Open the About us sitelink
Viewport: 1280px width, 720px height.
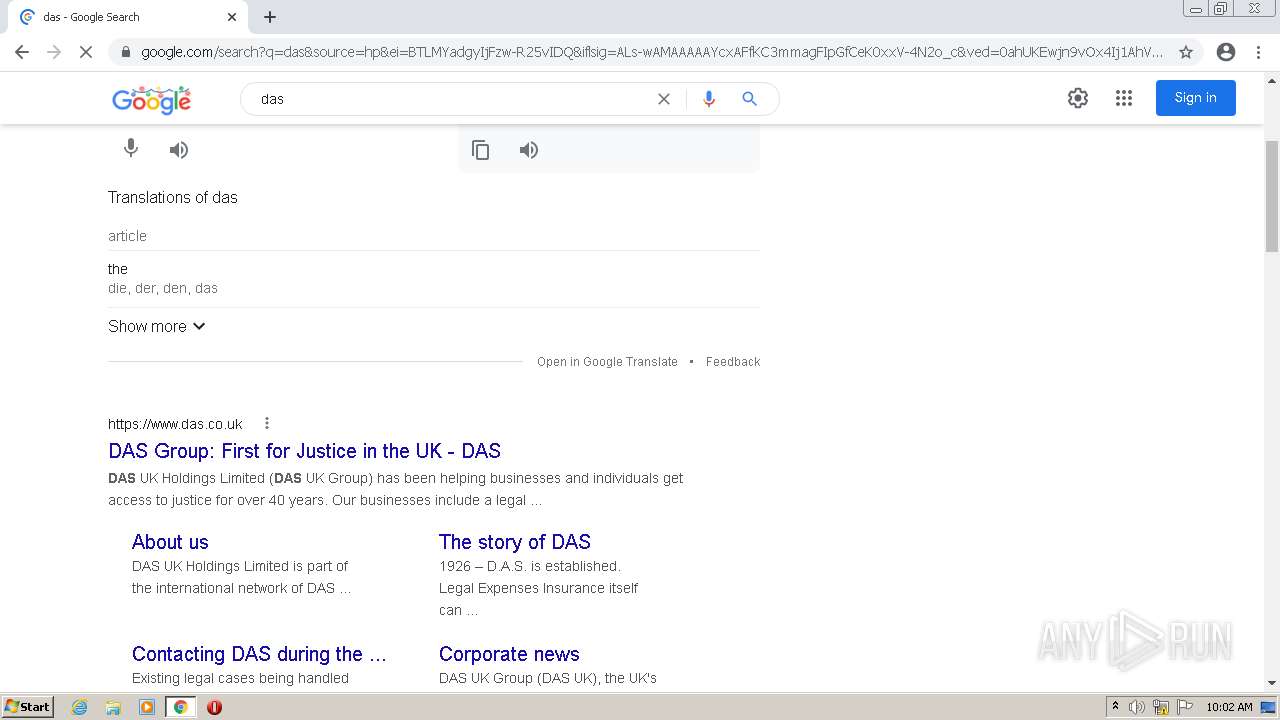pos(170,542)
